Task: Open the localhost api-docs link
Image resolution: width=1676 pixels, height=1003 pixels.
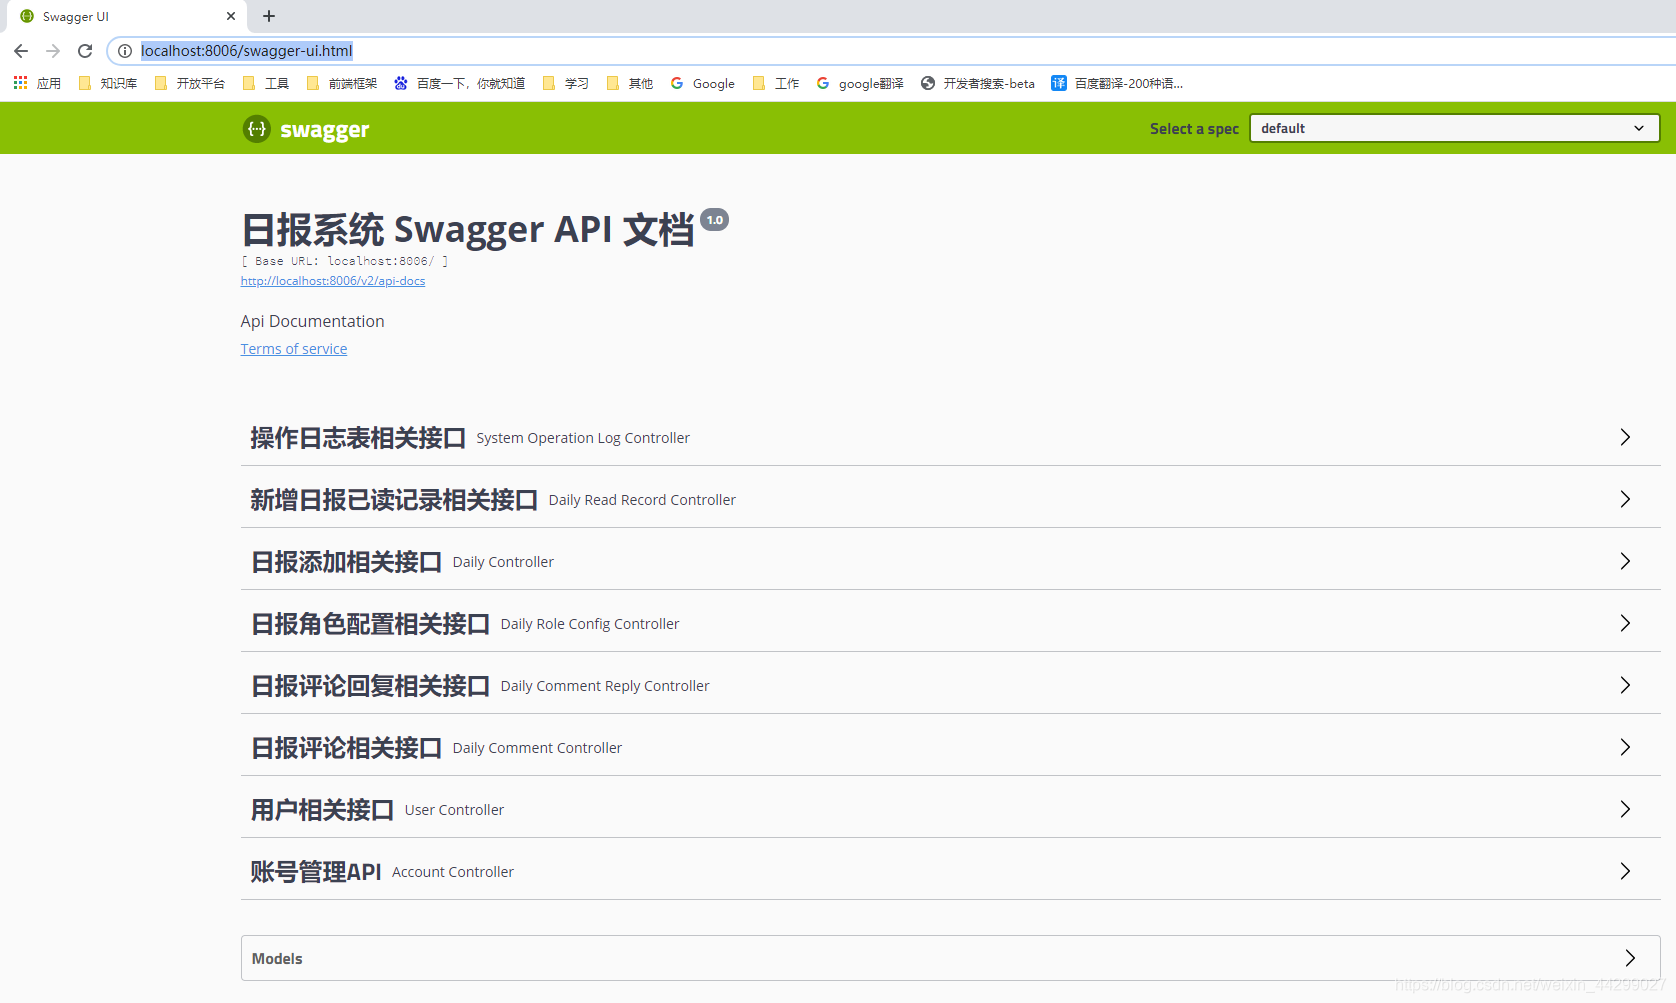Action: 332,281
